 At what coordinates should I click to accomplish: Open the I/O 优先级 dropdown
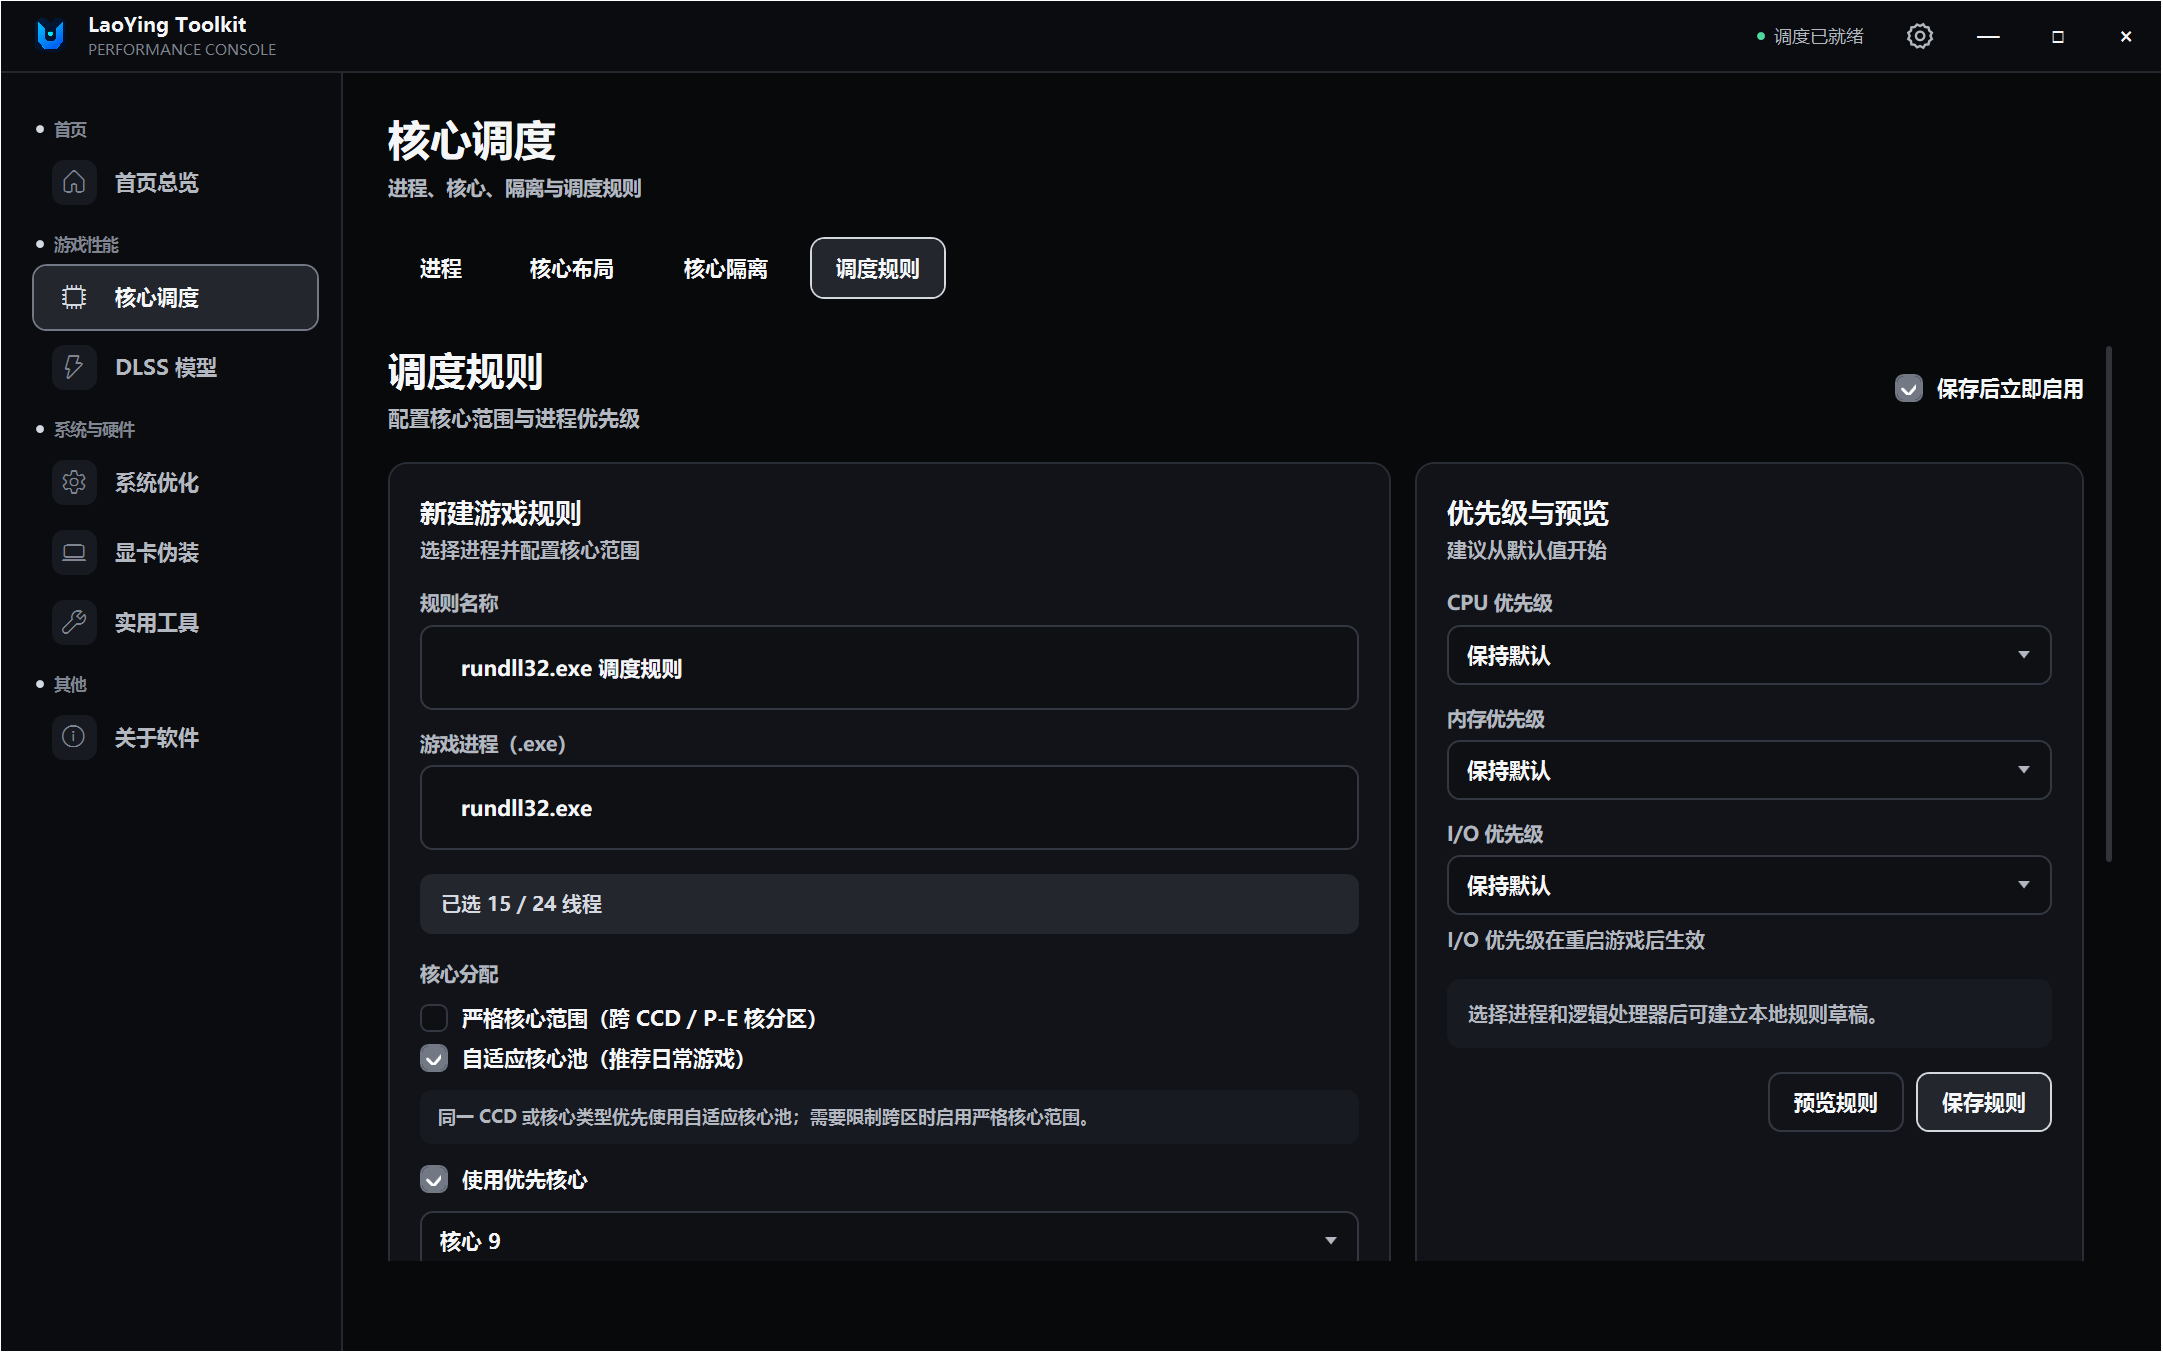(1748, 885)
